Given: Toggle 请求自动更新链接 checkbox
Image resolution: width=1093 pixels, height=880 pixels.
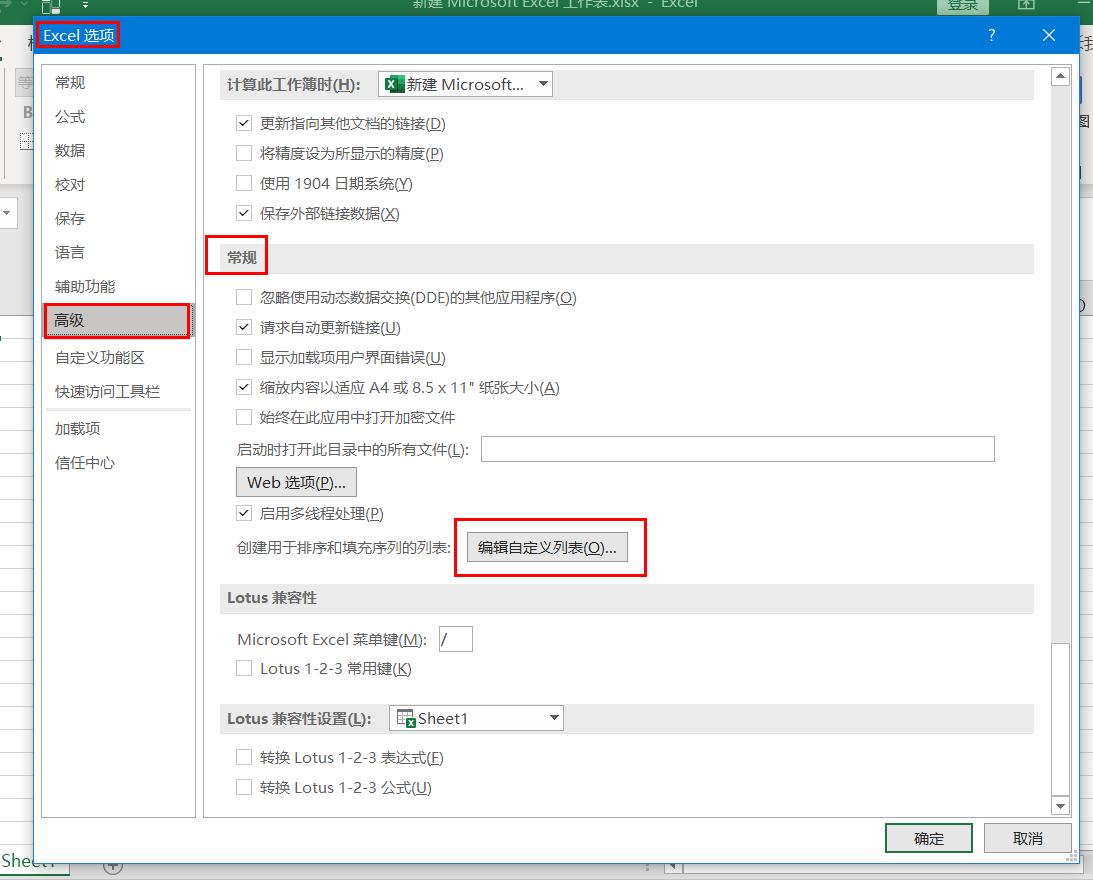Looking at the screenshot, I should (x=244, y=327).
